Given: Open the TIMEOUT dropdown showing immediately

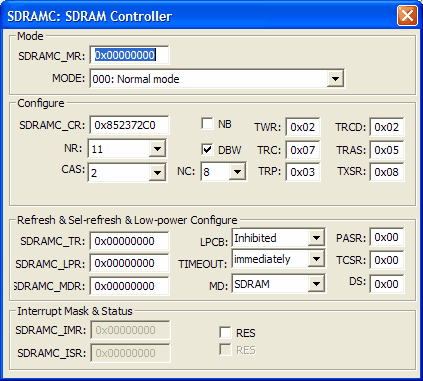Looking at the screenshot, I should point(316,258).
